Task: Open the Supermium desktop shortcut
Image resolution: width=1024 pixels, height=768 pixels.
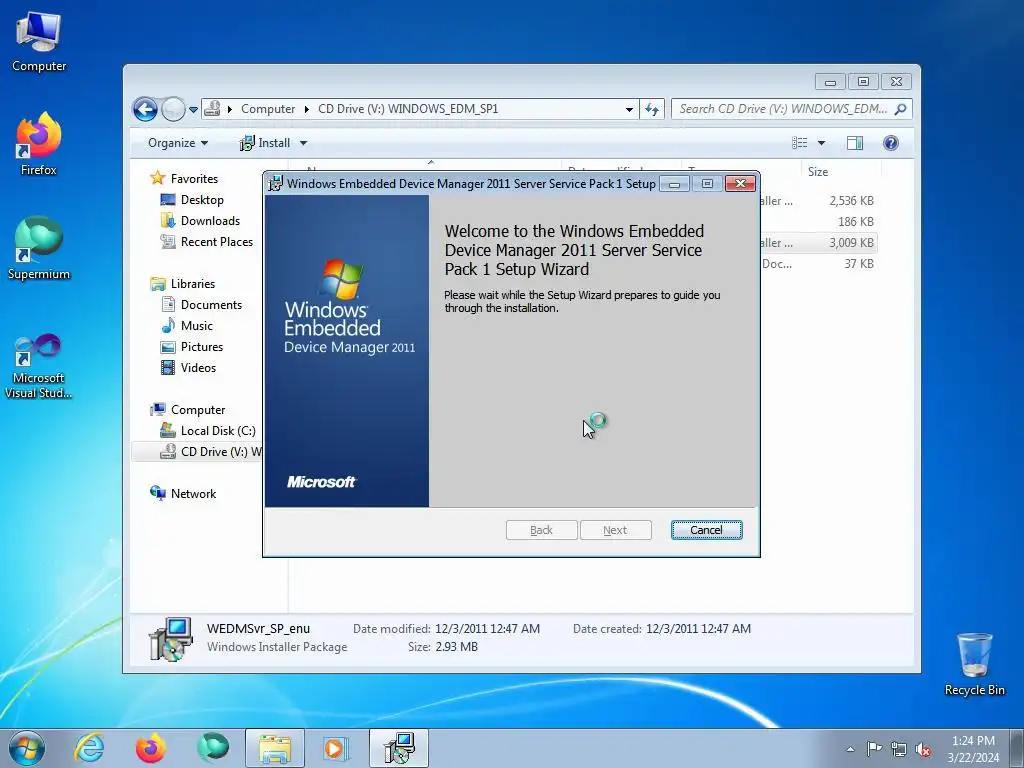Action: coord(39,249)
